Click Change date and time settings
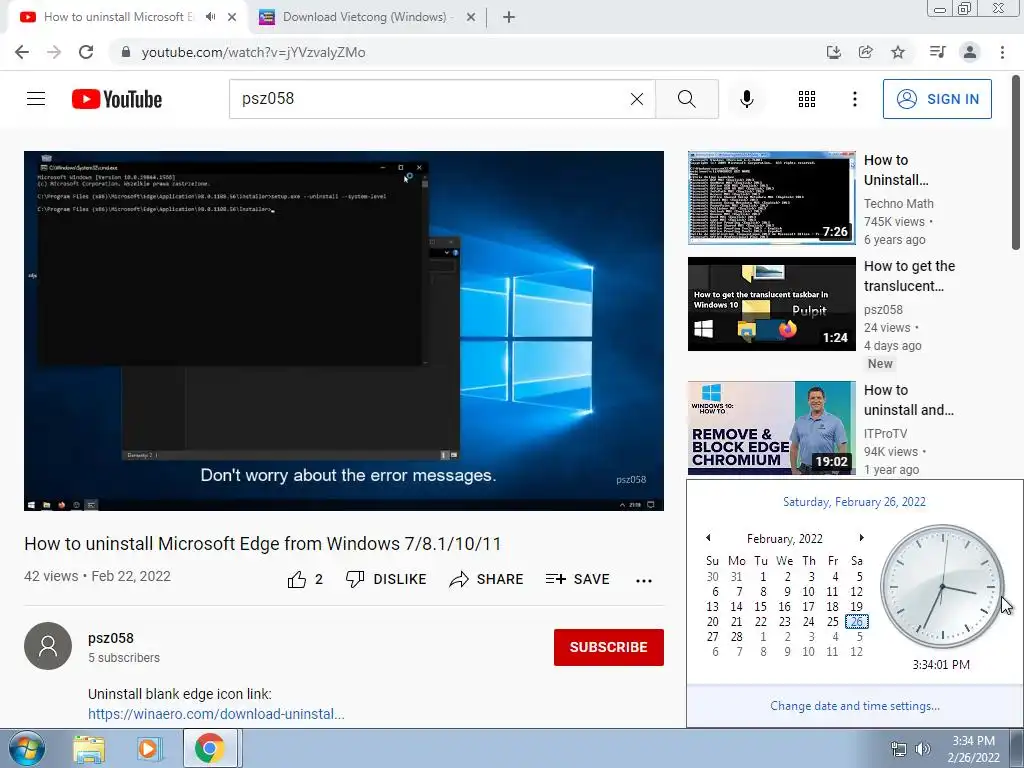The image size is (1024, 768). [855, 706]
